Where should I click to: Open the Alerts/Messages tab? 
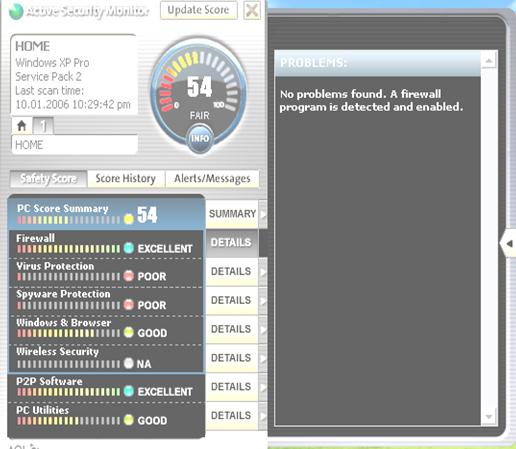[x=212, y=179]
